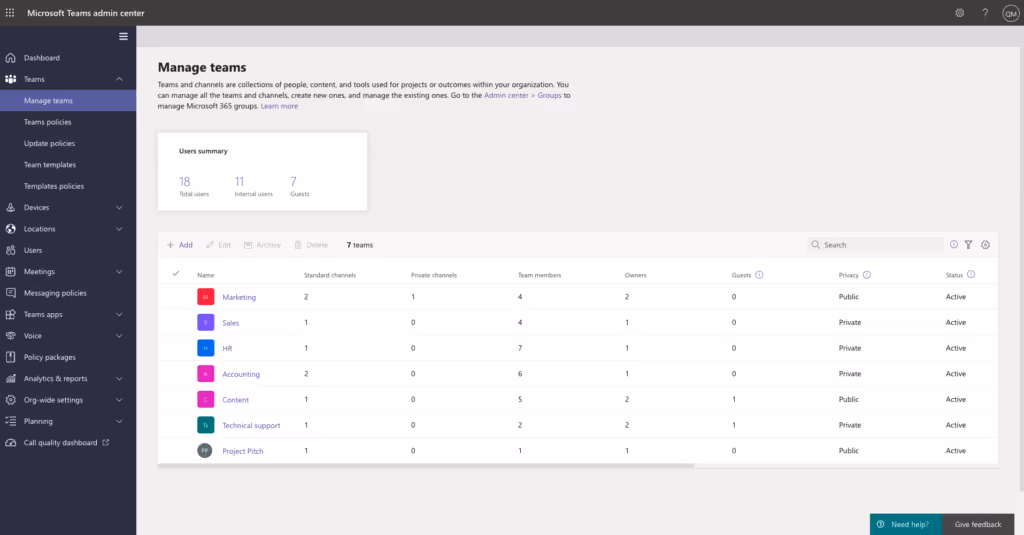This screenshot has height=535, width=1024.
Task: Open the Technical support team link
Action: (251, 425)
